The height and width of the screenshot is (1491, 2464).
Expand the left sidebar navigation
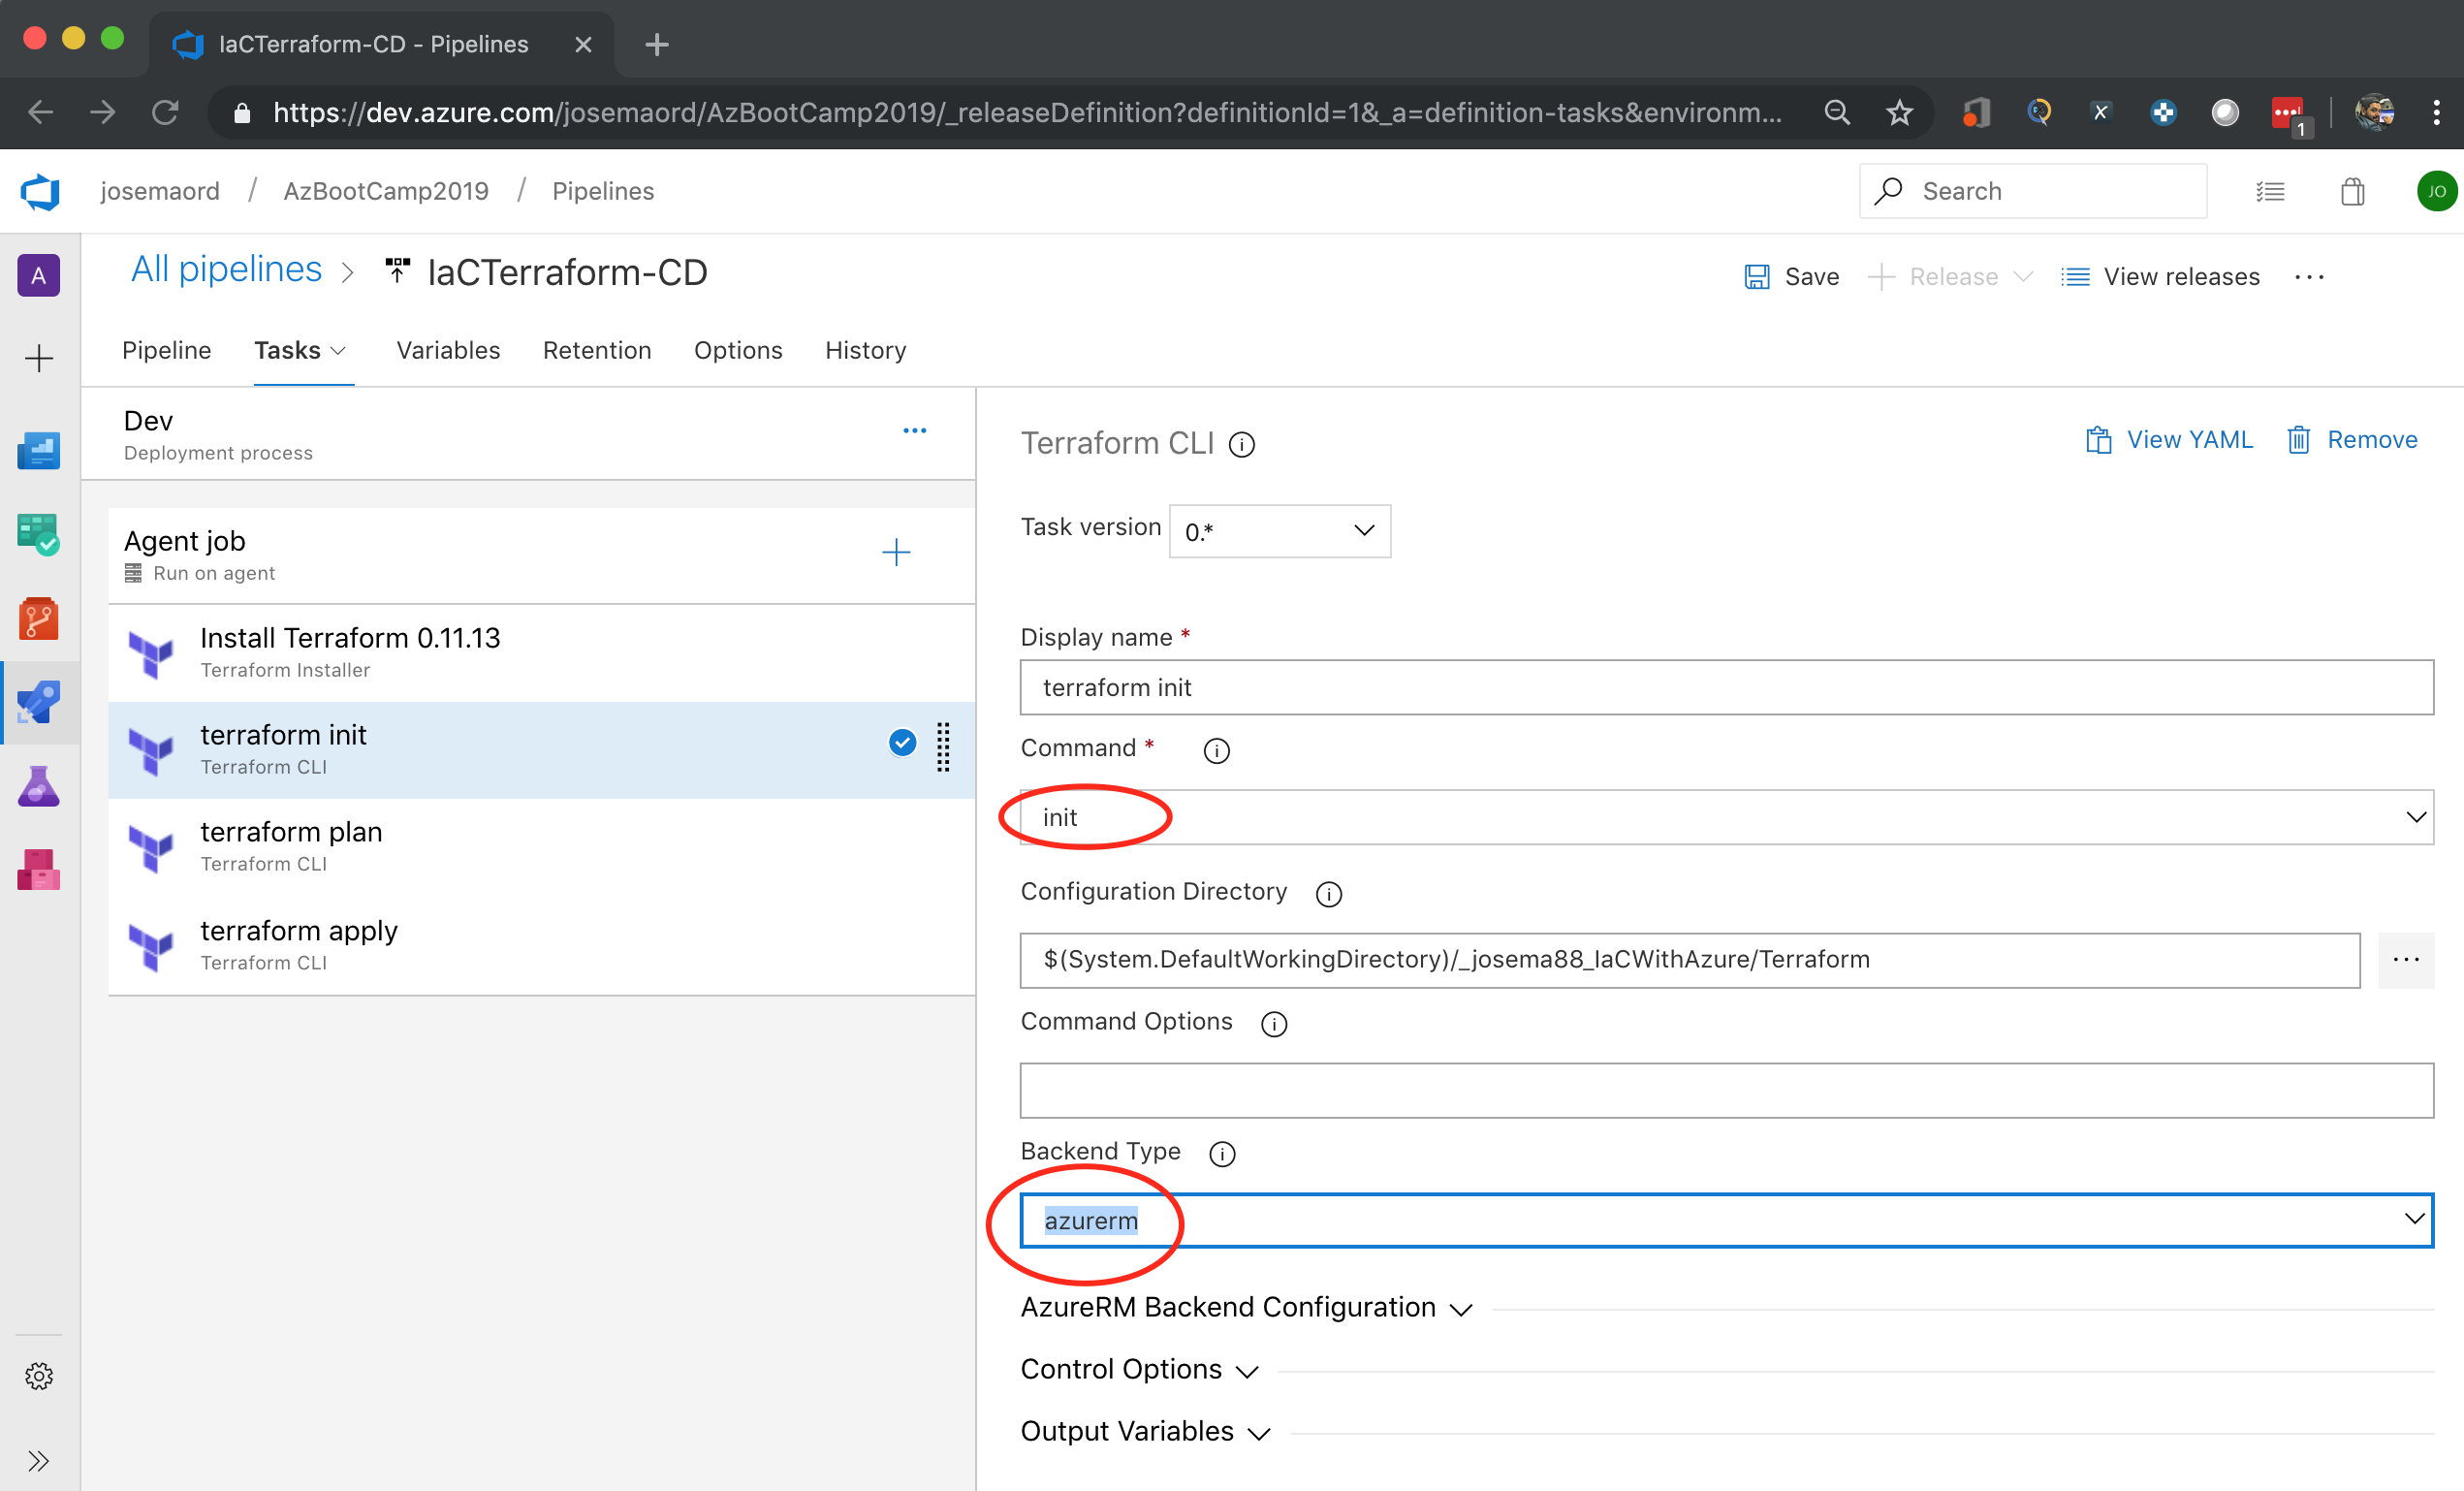(x=39, y=1461)
